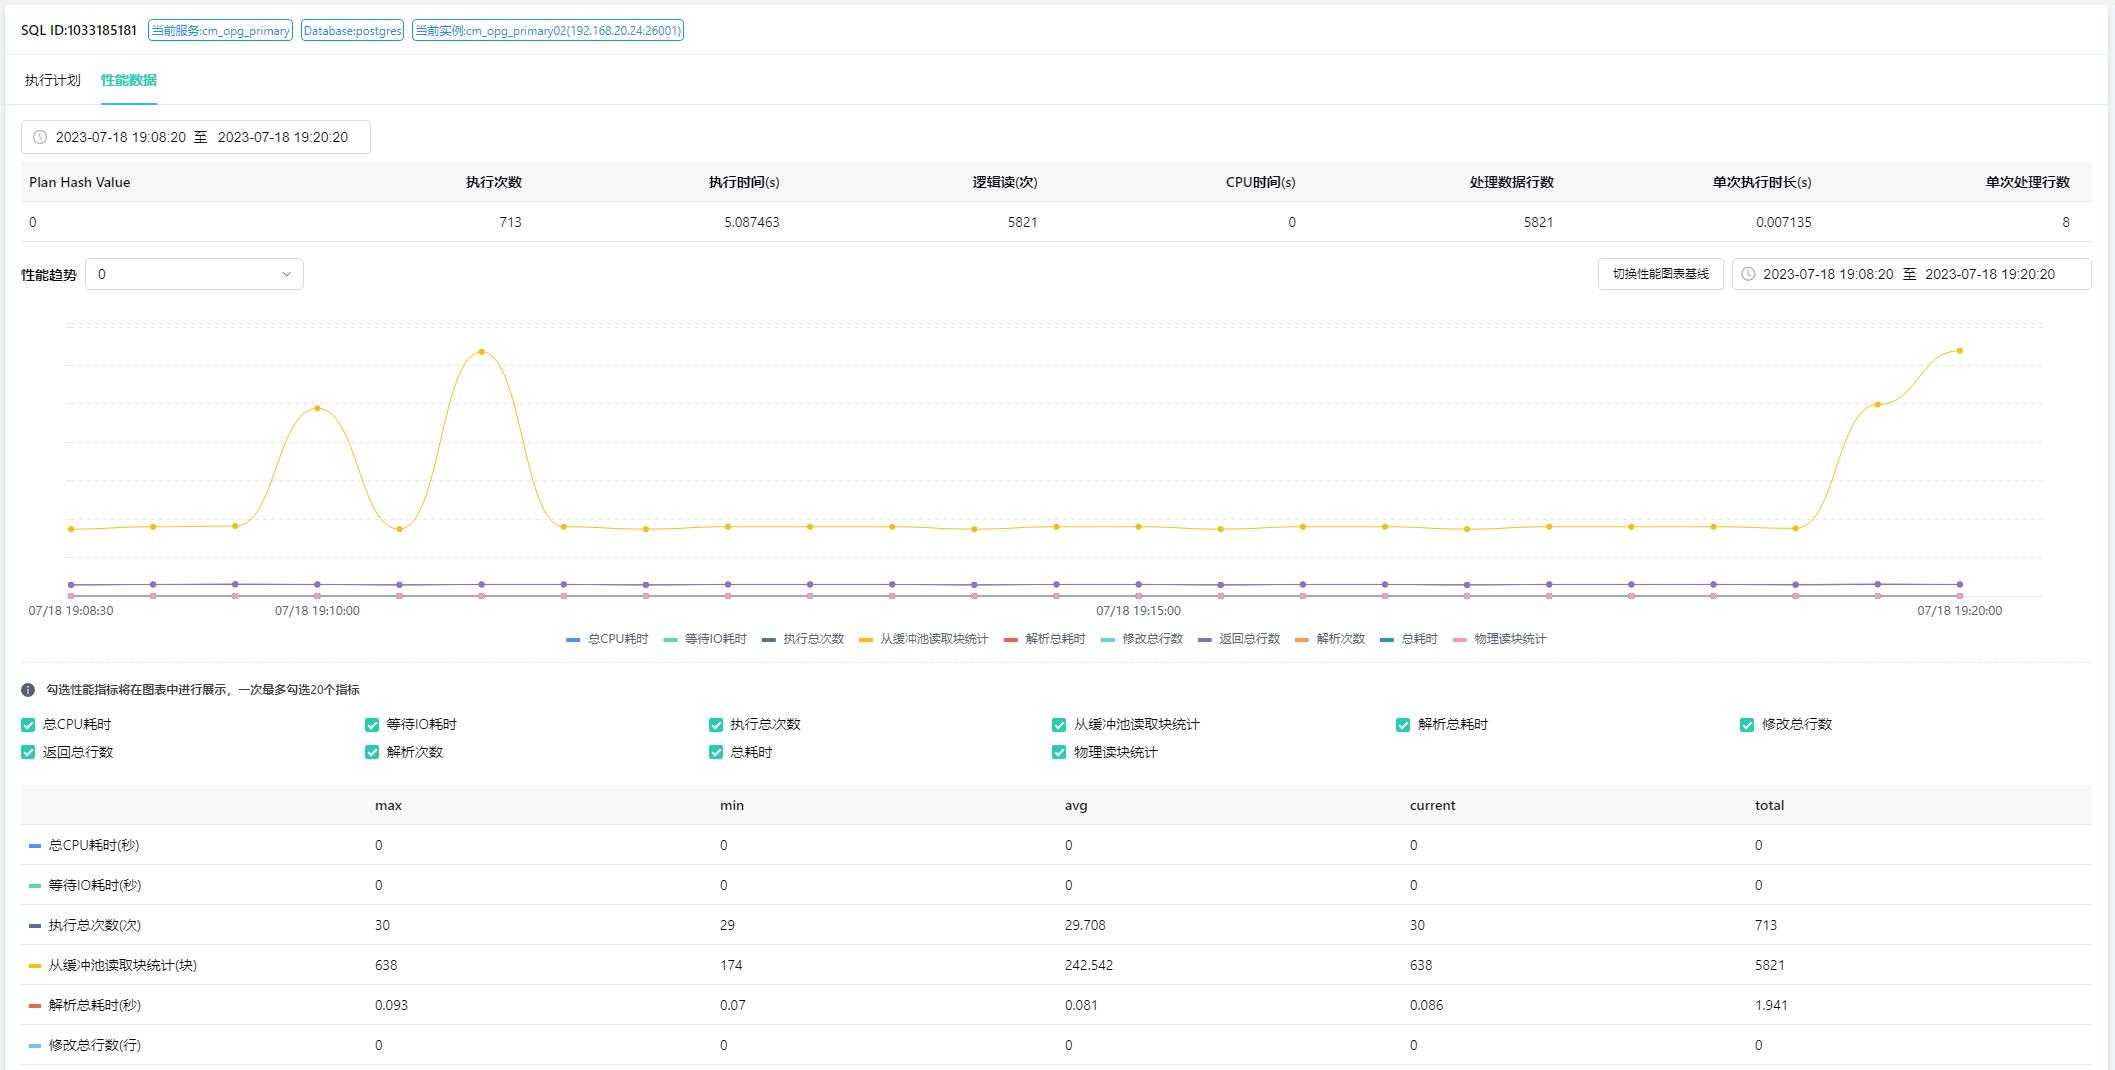Click the 执行时间(s) column header
This screenshot has height=1070, width=2115.
[744, 182]
